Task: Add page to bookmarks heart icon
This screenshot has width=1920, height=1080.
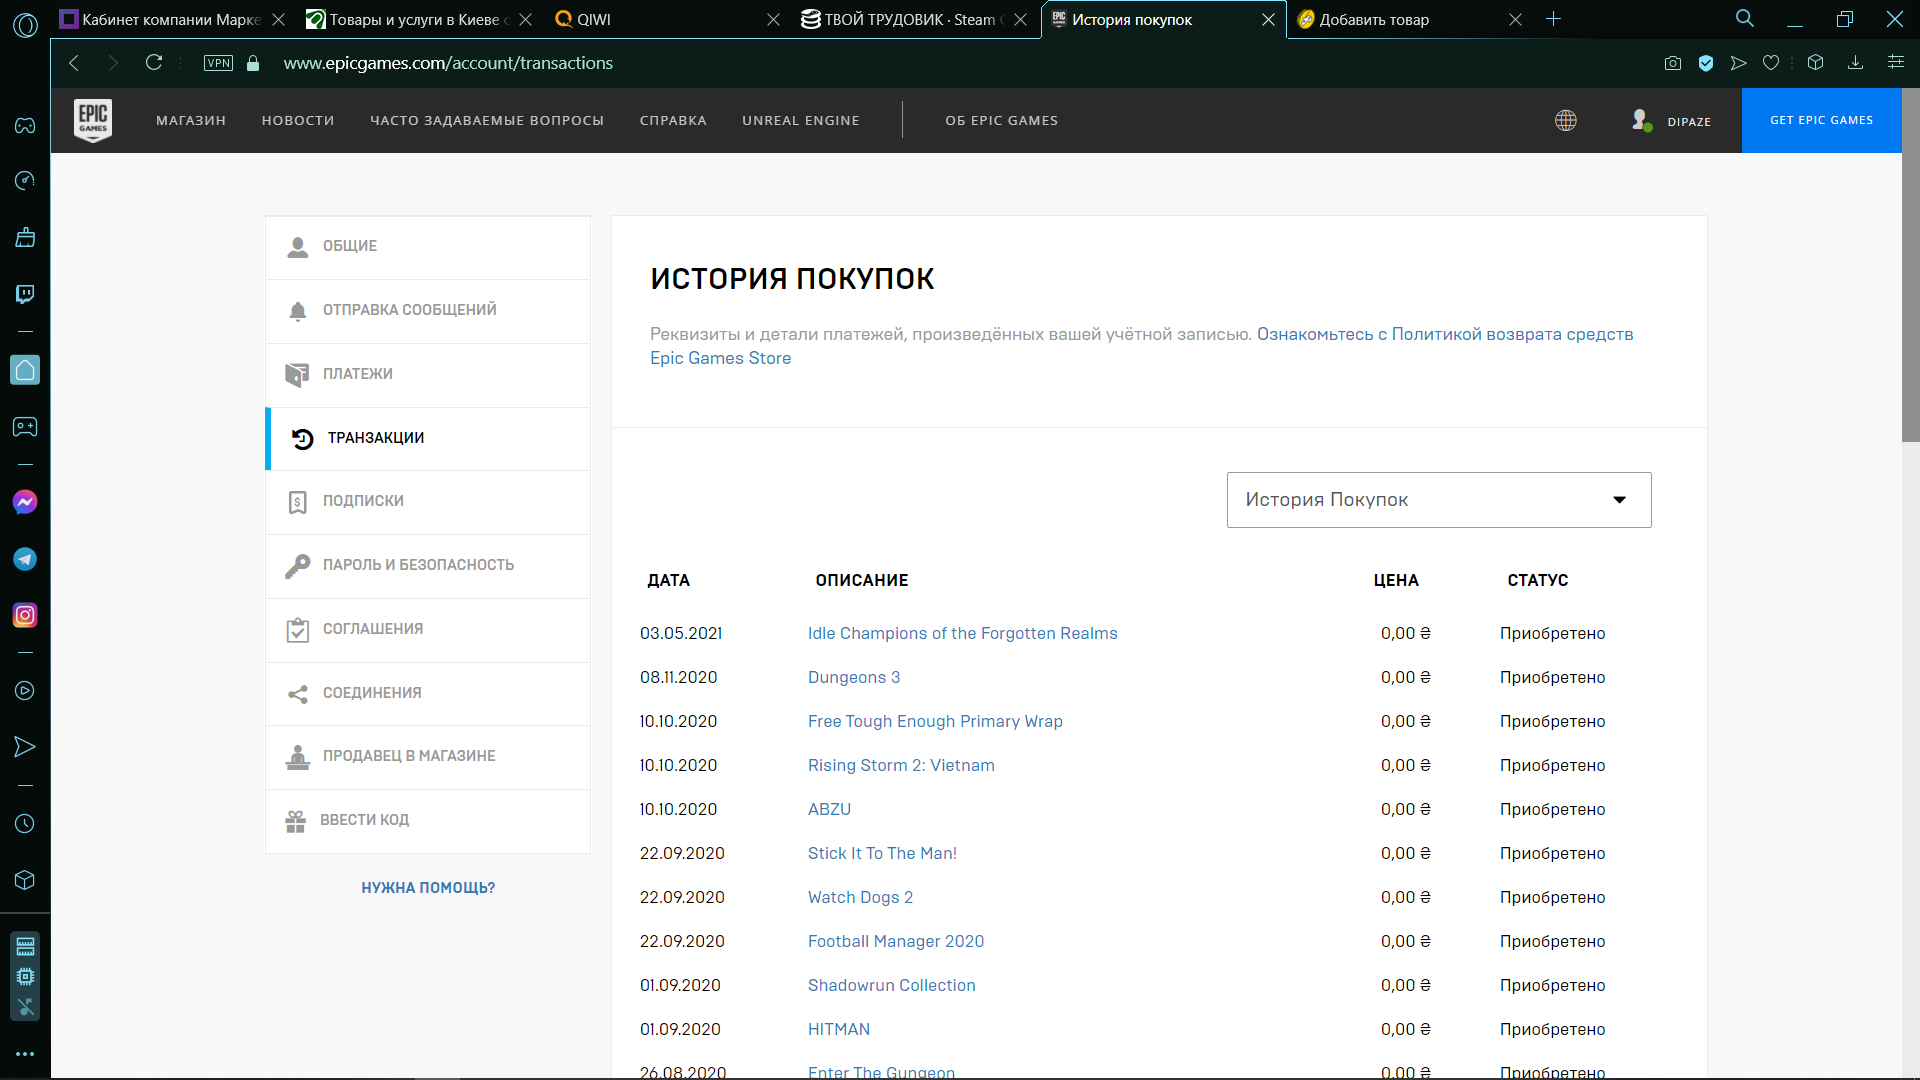Action: pyautogui.click(x=1771, y=63)
